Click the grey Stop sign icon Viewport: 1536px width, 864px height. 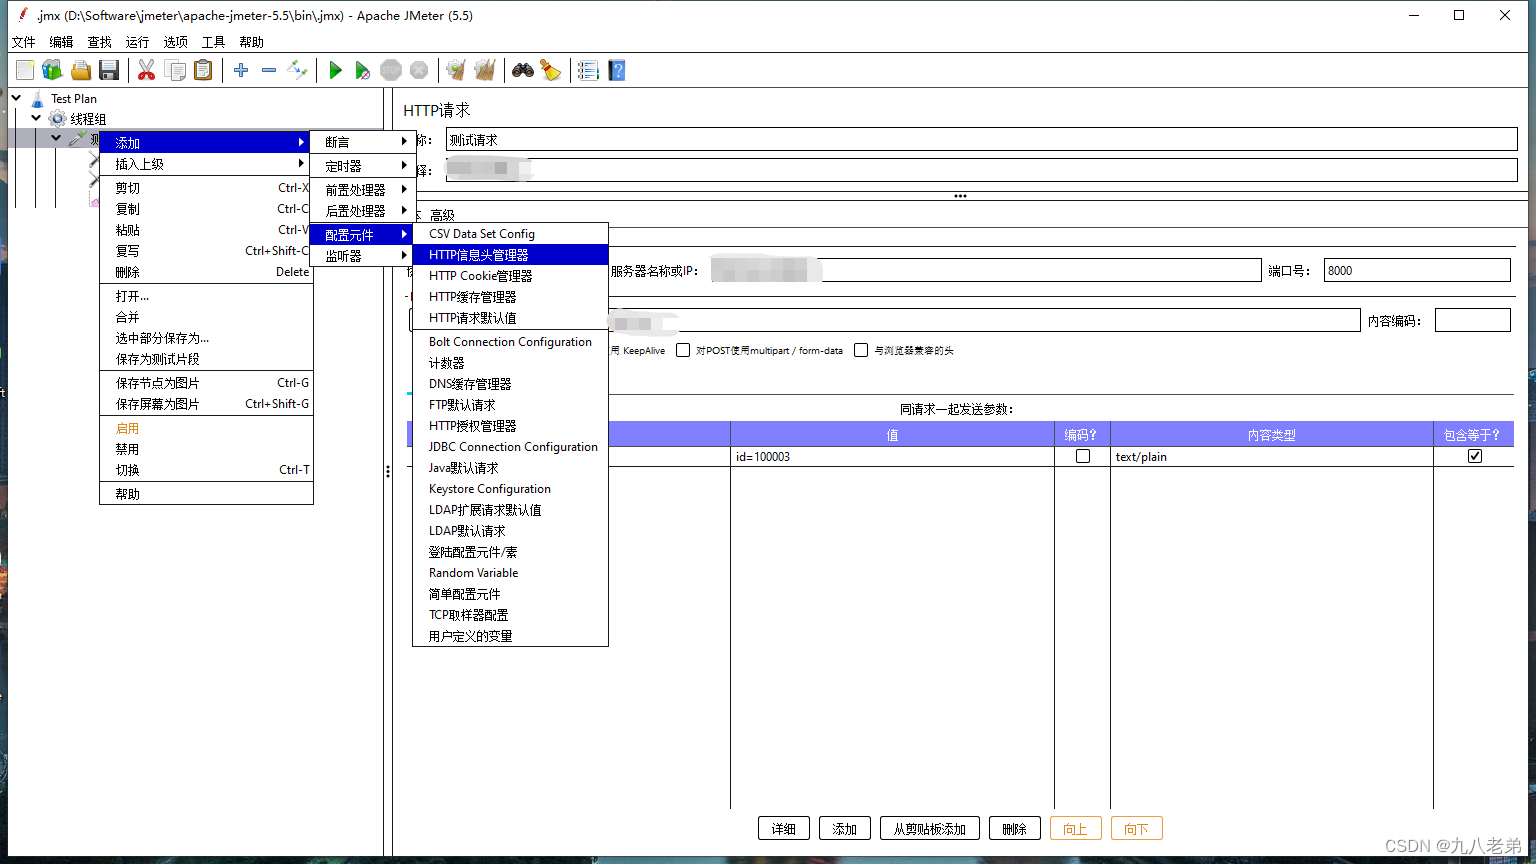coord(391,70)
